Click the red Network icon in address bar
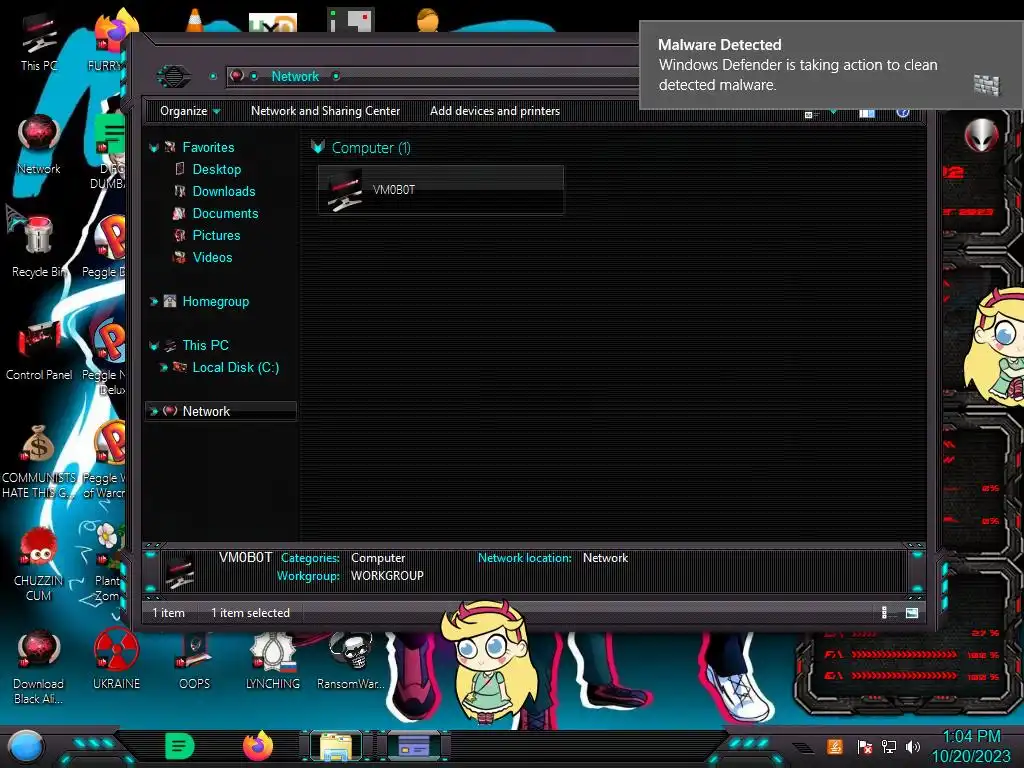 pyautogui.click(x=236, y=76)
